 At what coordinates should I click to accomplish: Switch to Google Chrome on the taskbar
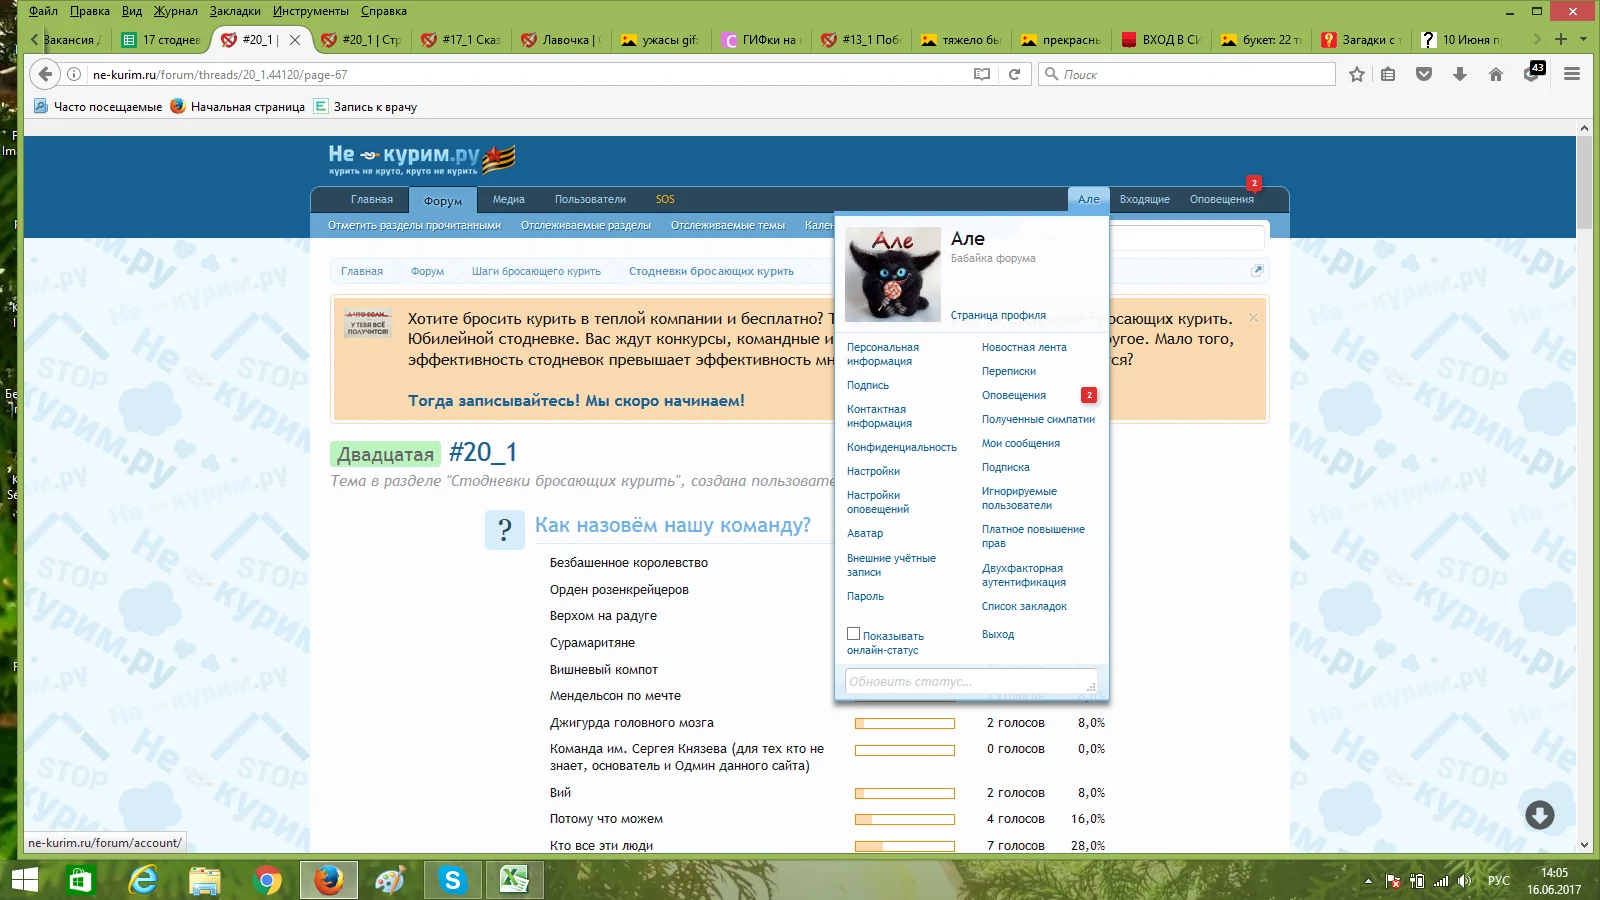click(x=267, y=880)
